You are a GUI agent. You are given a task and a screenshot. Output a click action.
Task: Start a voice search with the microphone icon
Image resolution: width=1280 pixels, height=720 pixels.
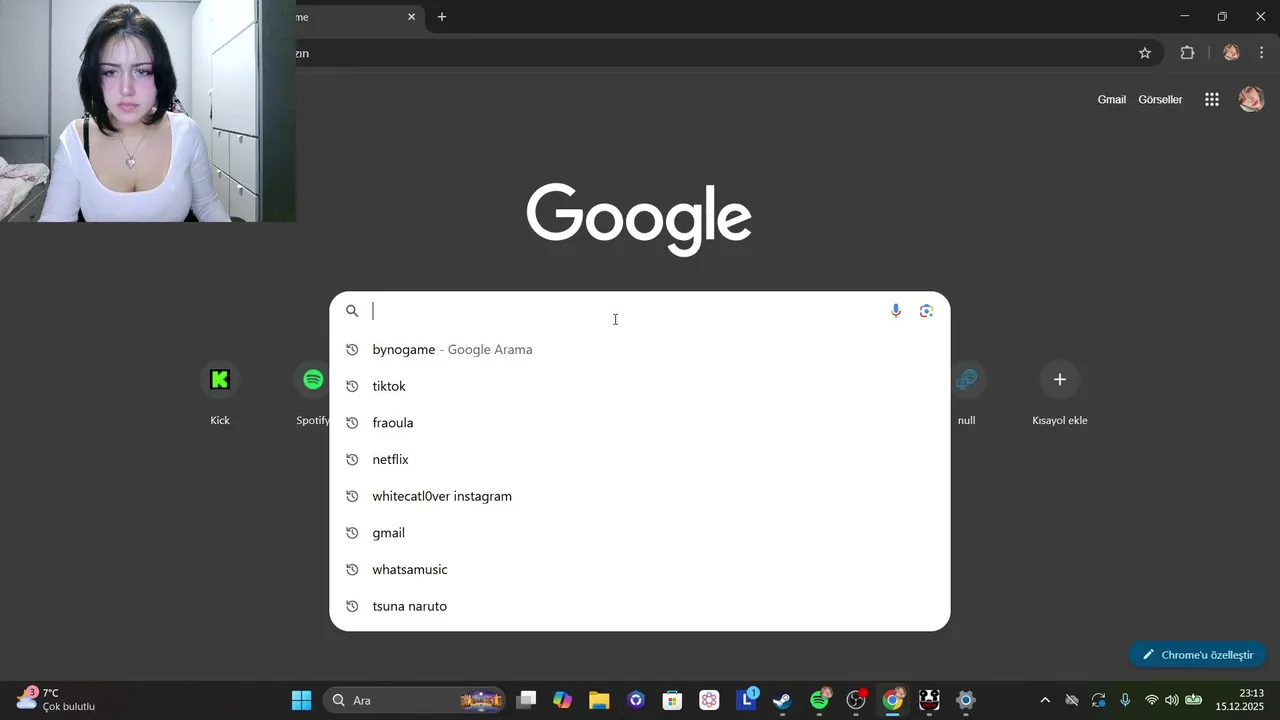(x=896, y=311)
